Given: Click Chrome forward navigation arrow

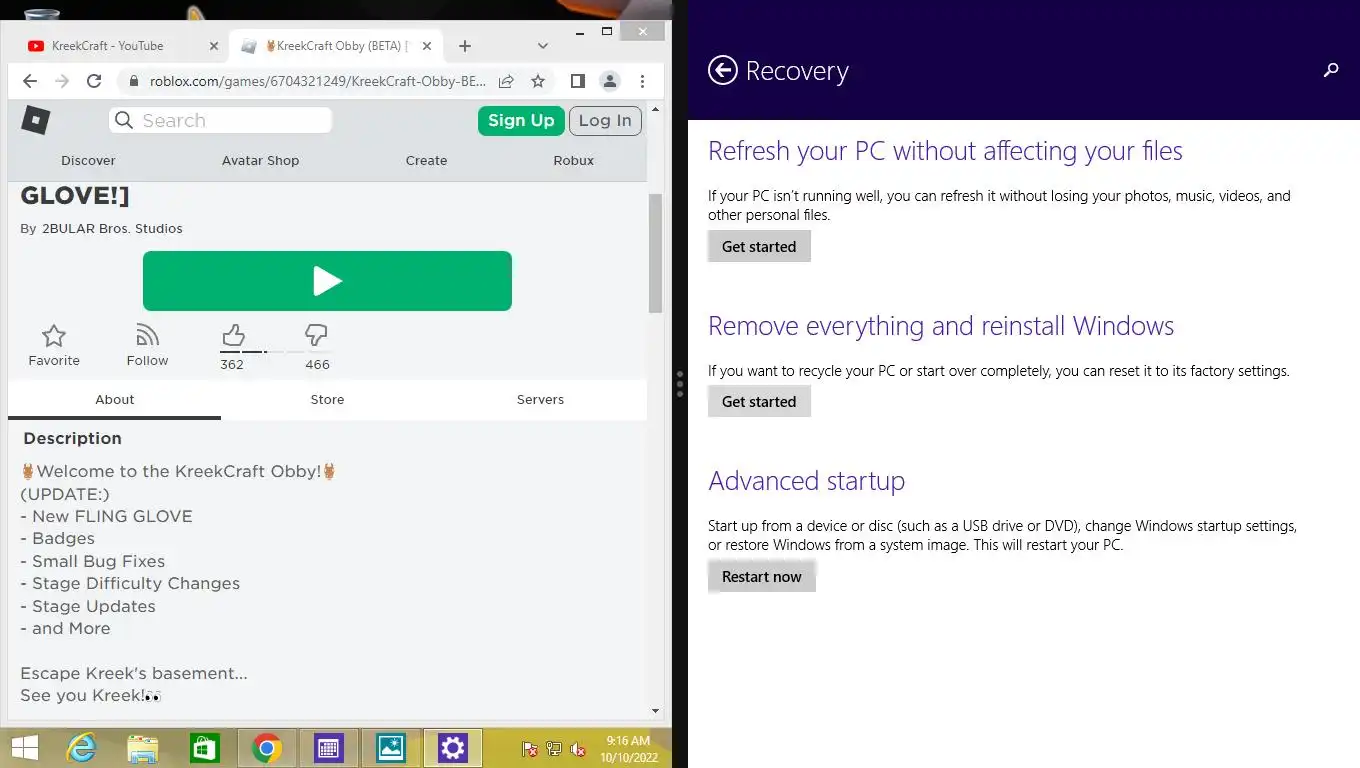Looking at the screenshot, I should click(x=62, y=81).
